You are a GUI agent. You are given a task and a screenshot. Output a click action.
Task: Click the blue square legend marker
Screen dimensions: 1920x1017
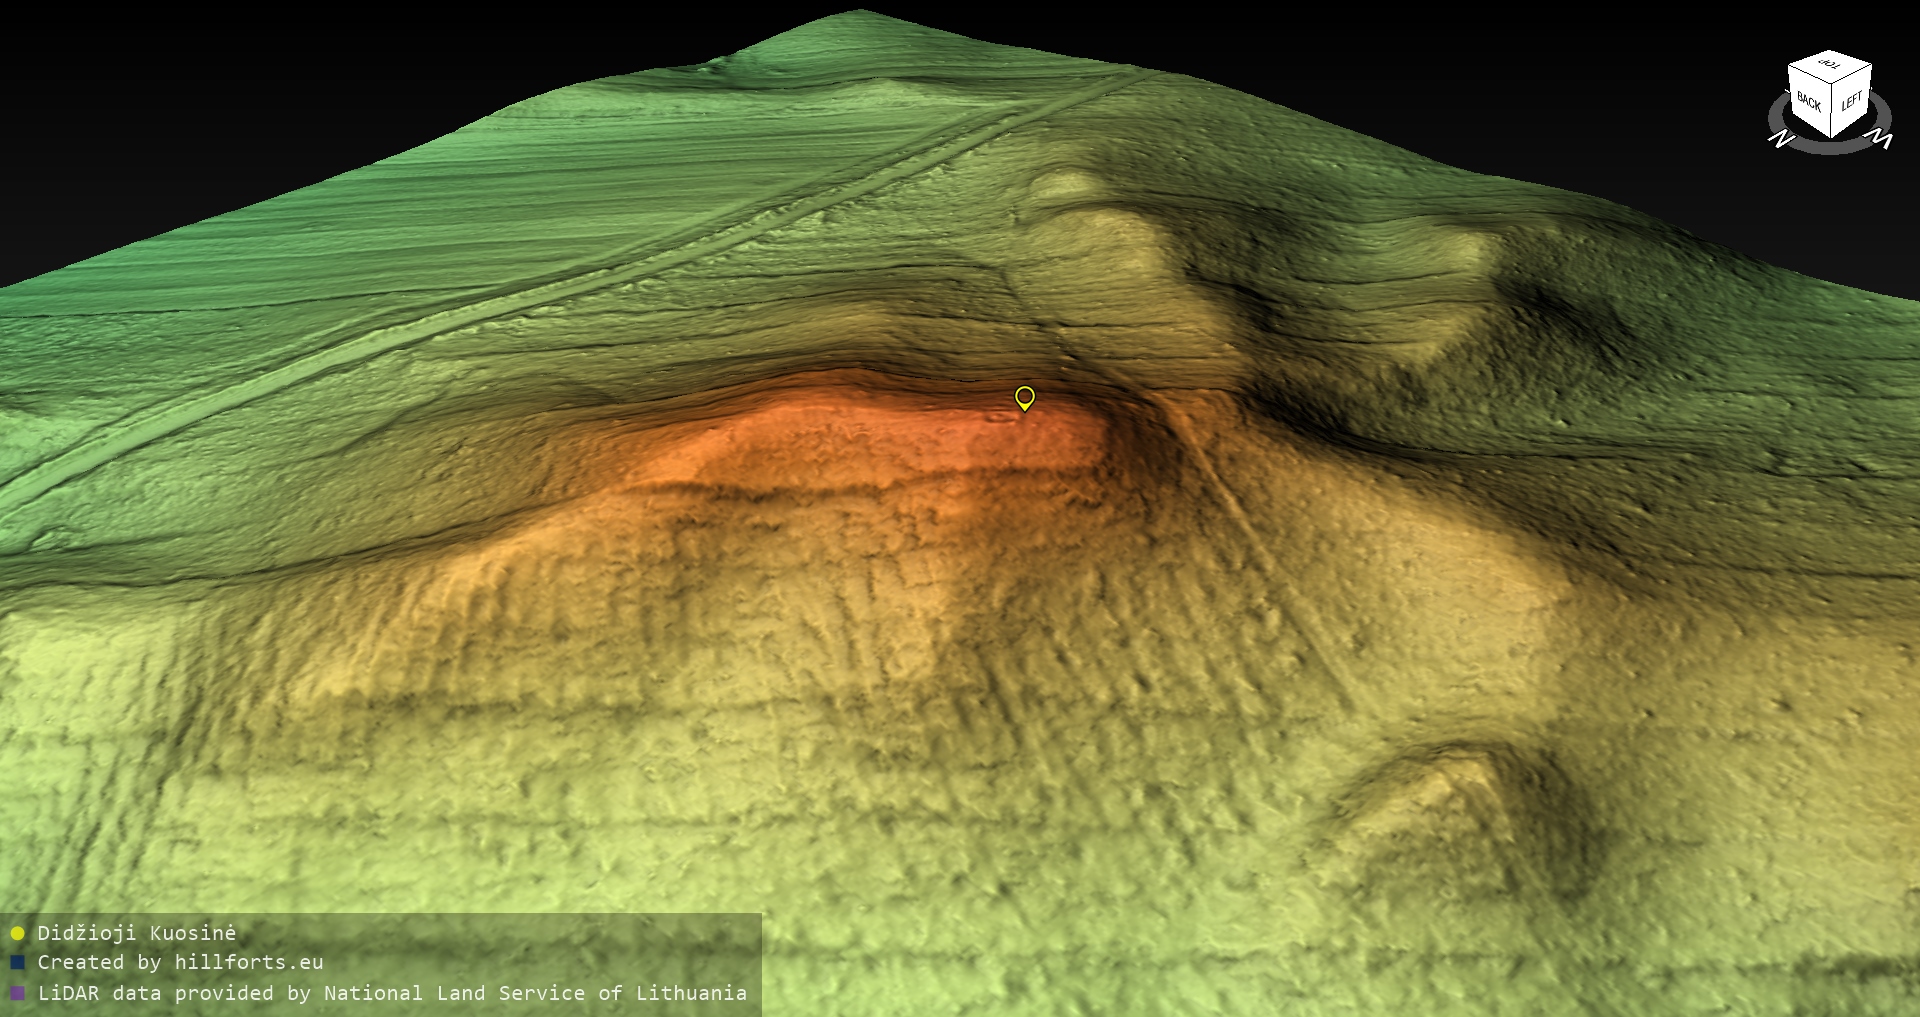tap(17, 963)
